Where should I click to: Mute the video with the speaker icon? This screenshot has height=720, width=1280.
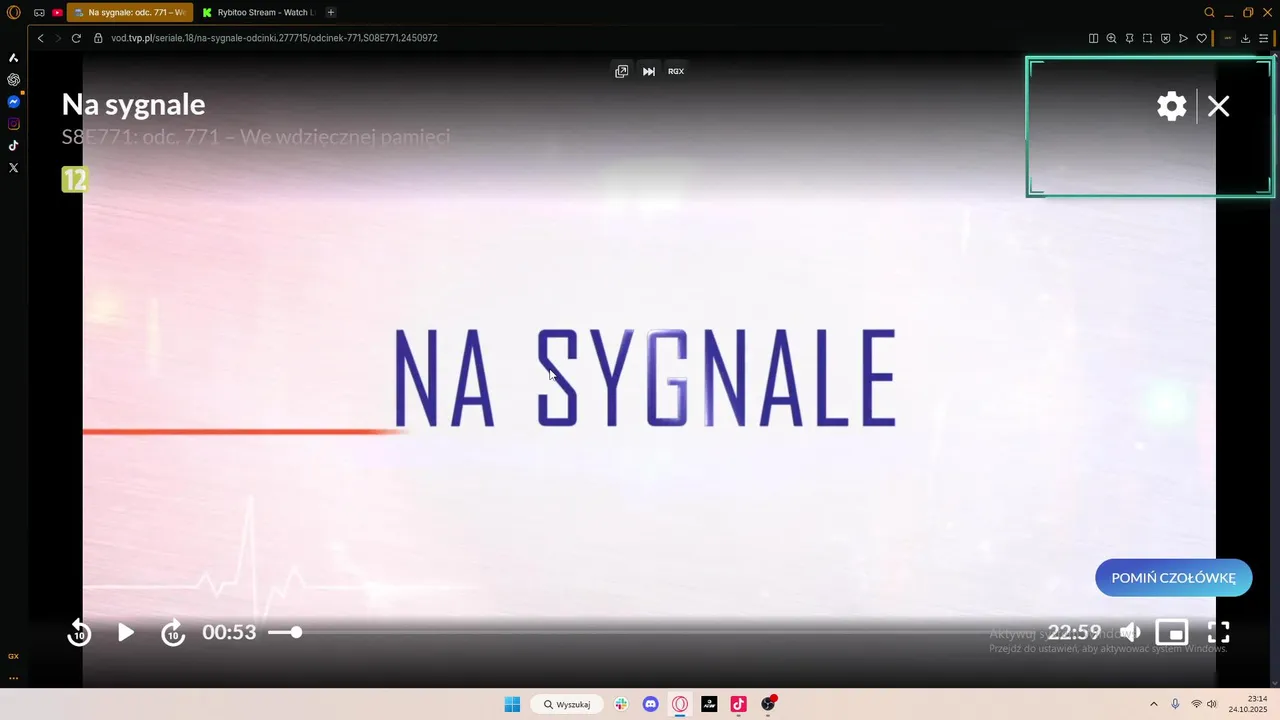click(1130, 632)
